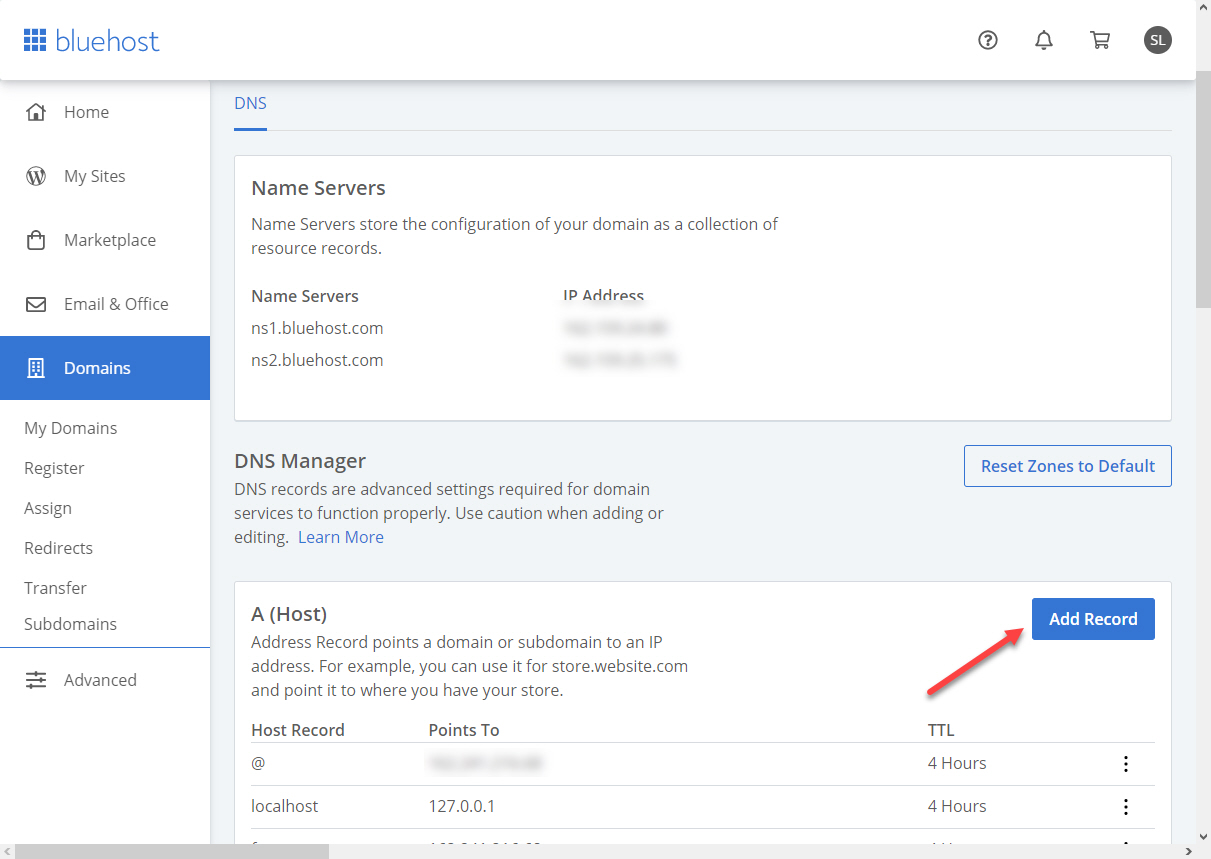Open Marketplace in the sidebar

[105, 240]
